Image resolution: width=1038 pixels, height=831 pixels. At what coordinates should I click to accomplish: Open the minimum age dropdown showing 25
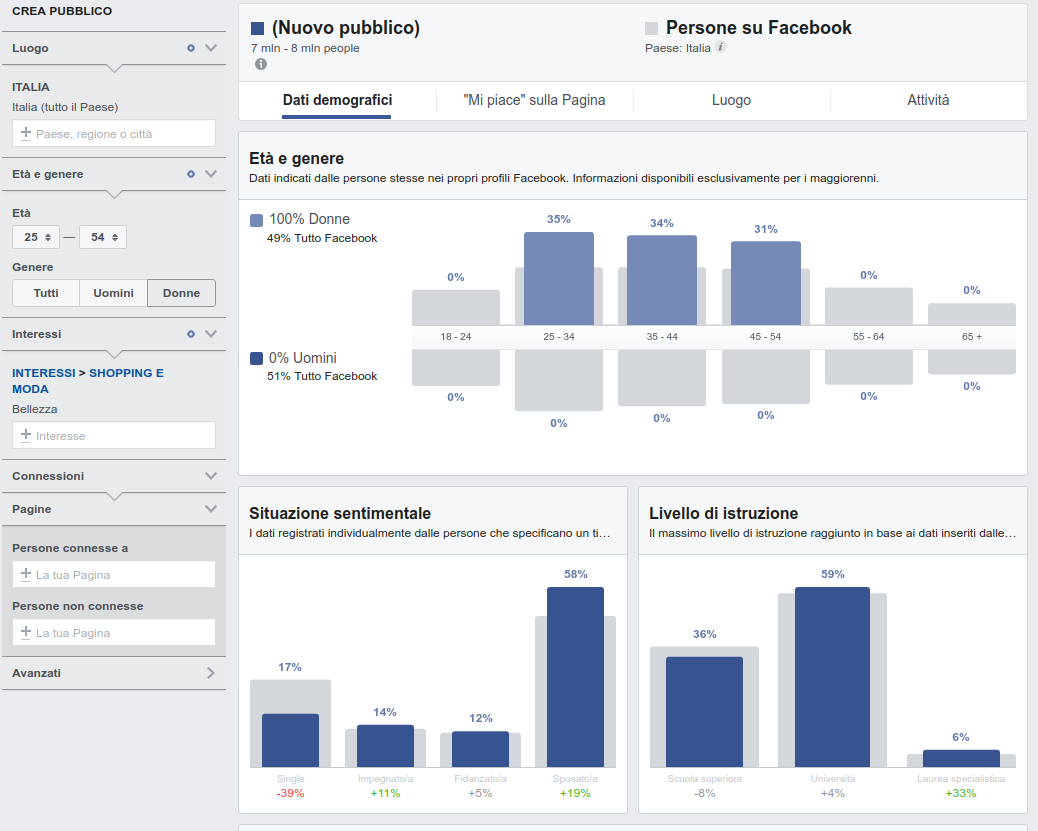pos(36,237)
